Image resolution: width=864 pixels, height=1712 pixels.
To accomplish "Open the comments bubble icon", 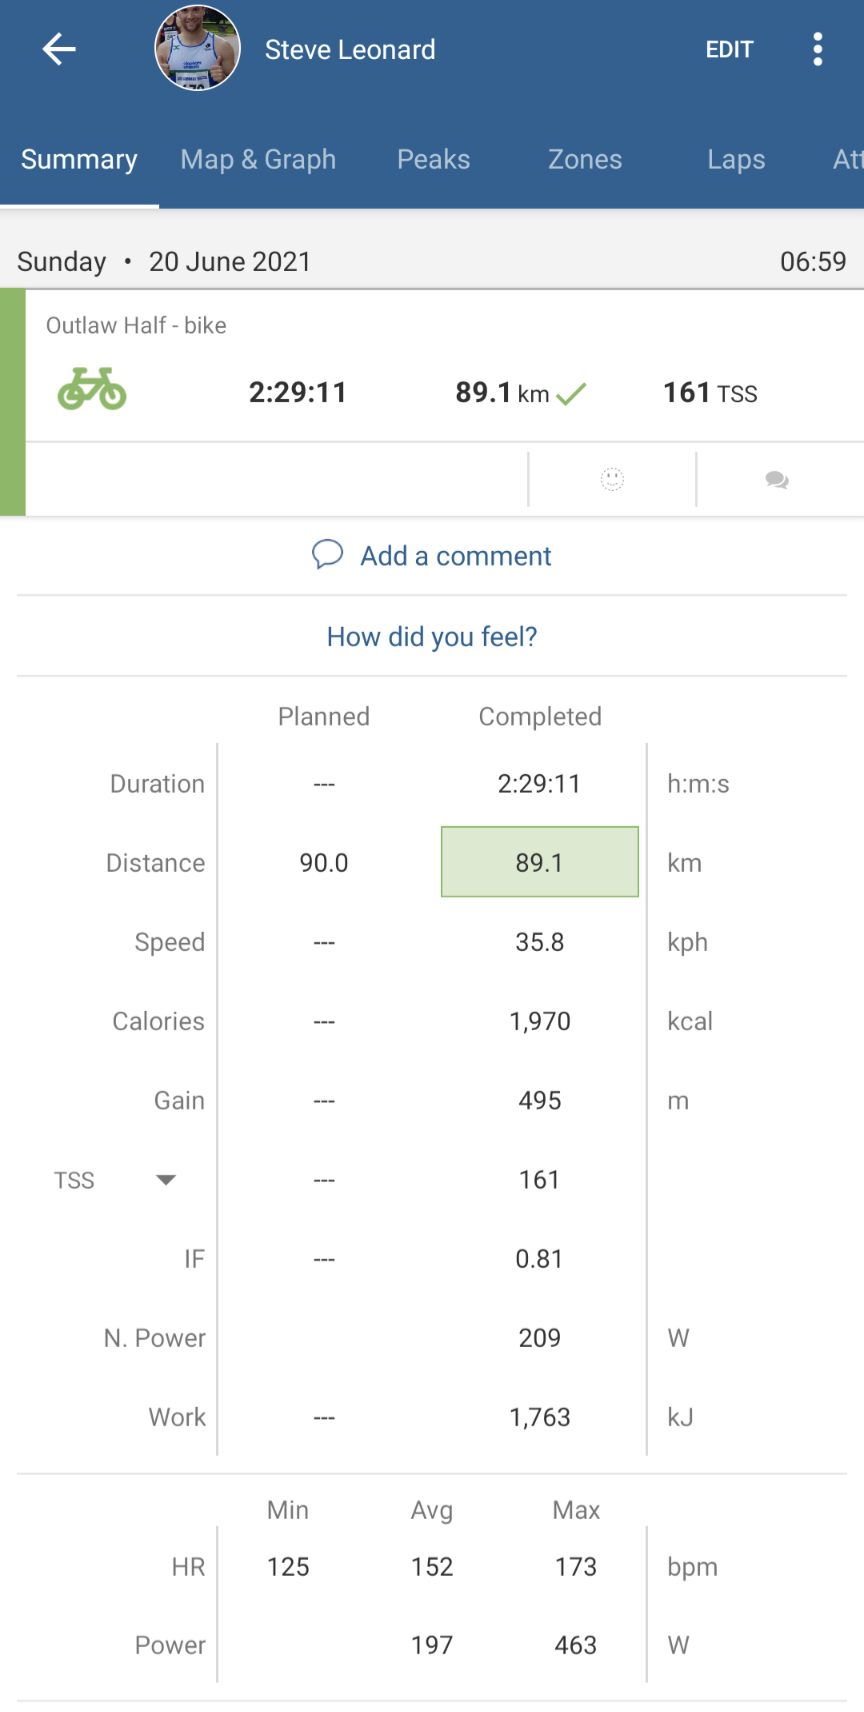I will click(x=777, y=481).
